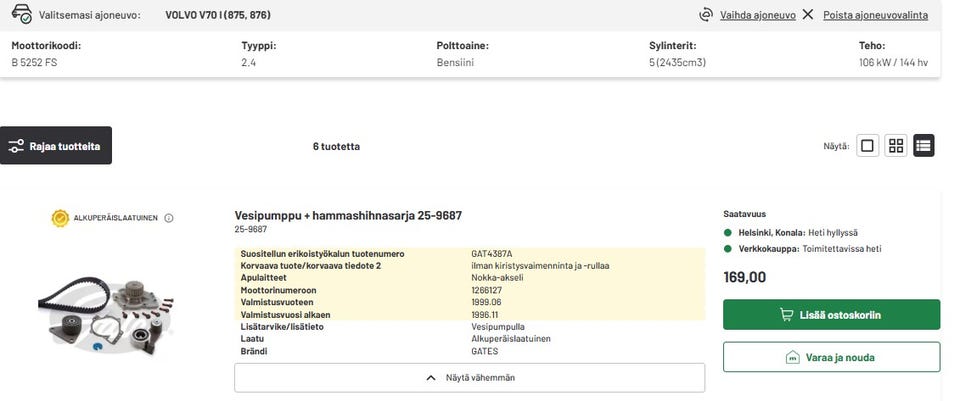Viewport: 960px width, 401px height.
Task: Add product with Lisää ostoskoriin button
Action: [831, 315]
